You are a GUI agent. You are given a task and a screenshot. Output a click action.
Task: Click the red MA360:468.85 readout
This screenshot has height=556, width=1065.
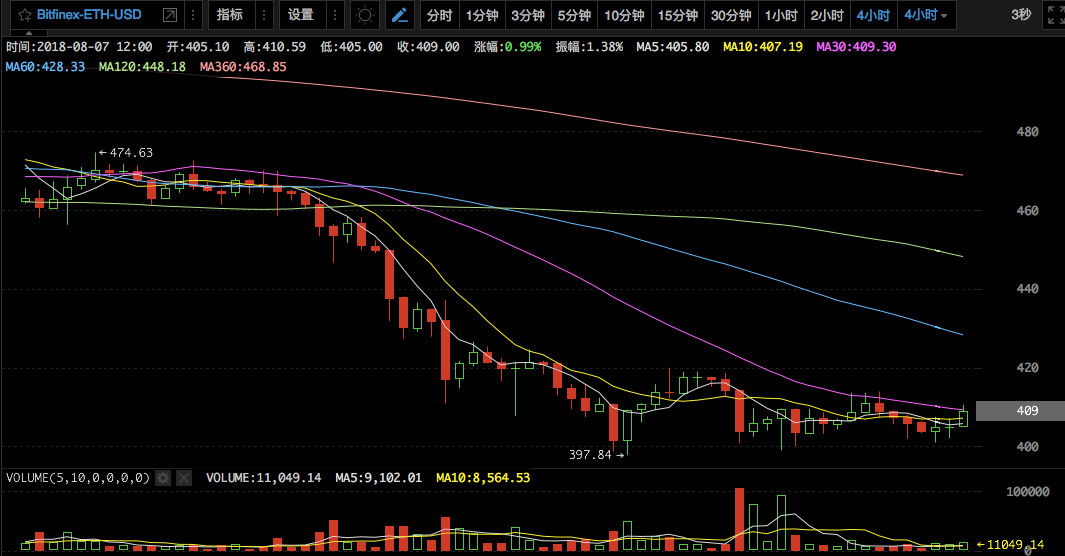(x=243, y=67)
